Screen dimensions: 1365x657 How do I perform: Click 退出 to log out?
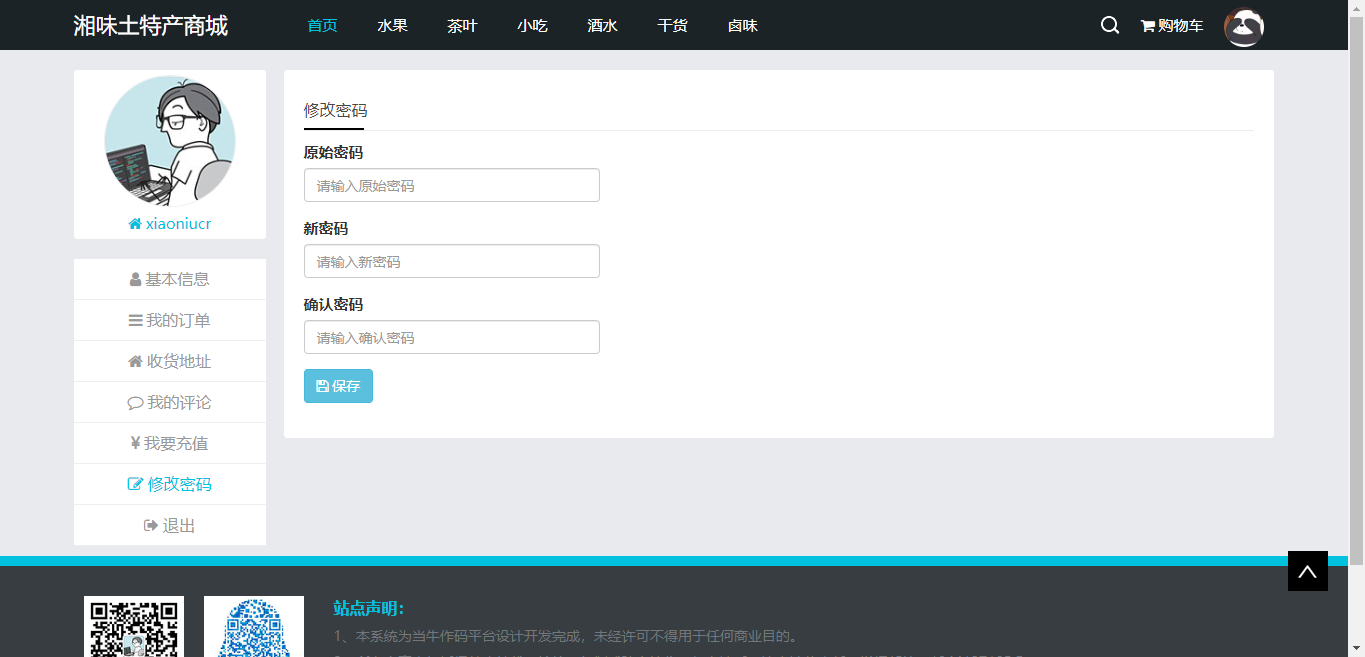170,525
